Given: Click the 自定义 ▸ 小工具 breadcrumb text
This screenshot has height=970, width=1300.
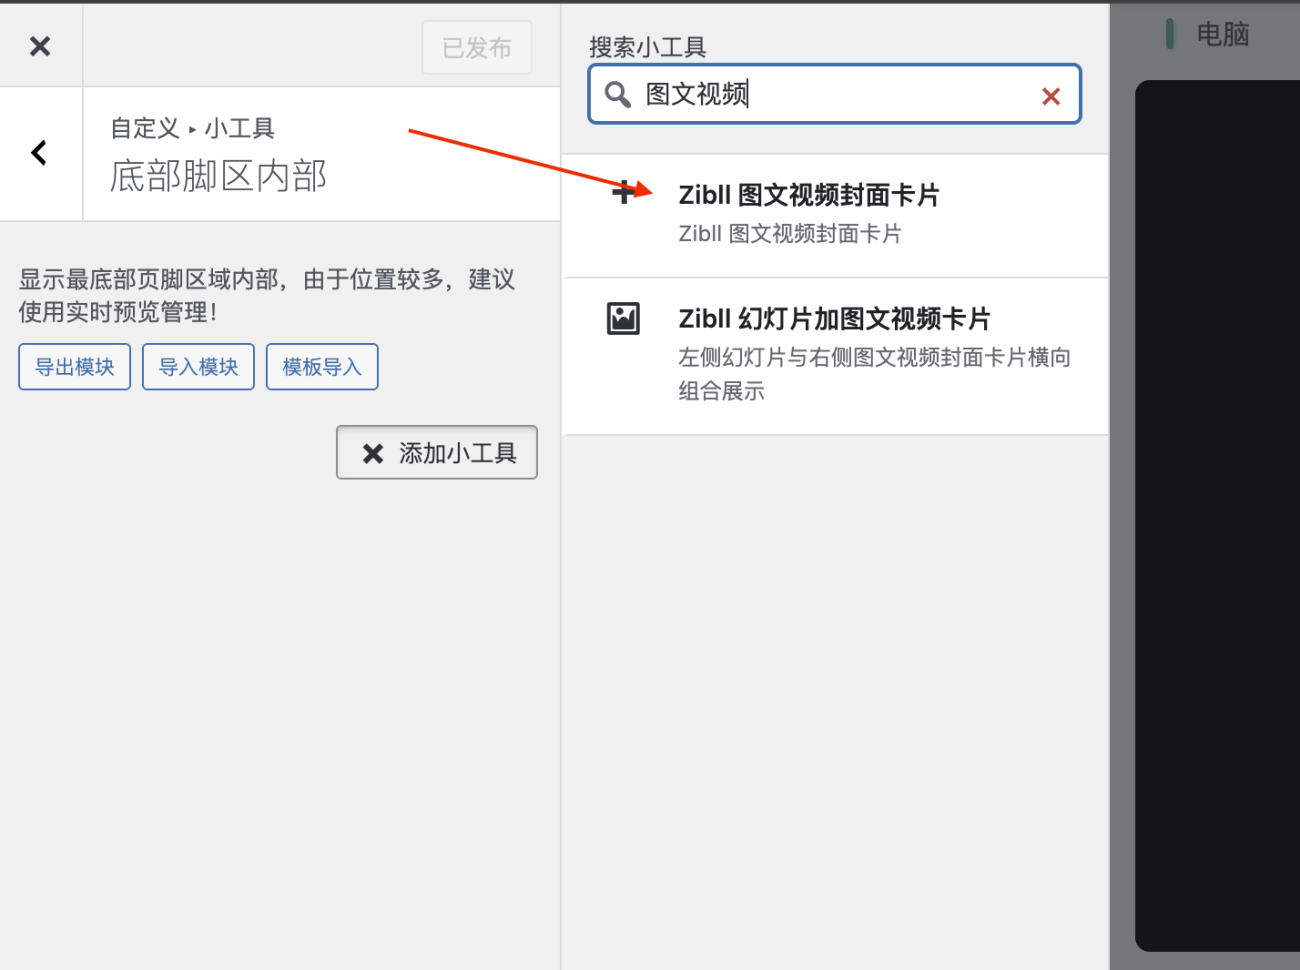Looking at the screenshot, I should point(192,128).
